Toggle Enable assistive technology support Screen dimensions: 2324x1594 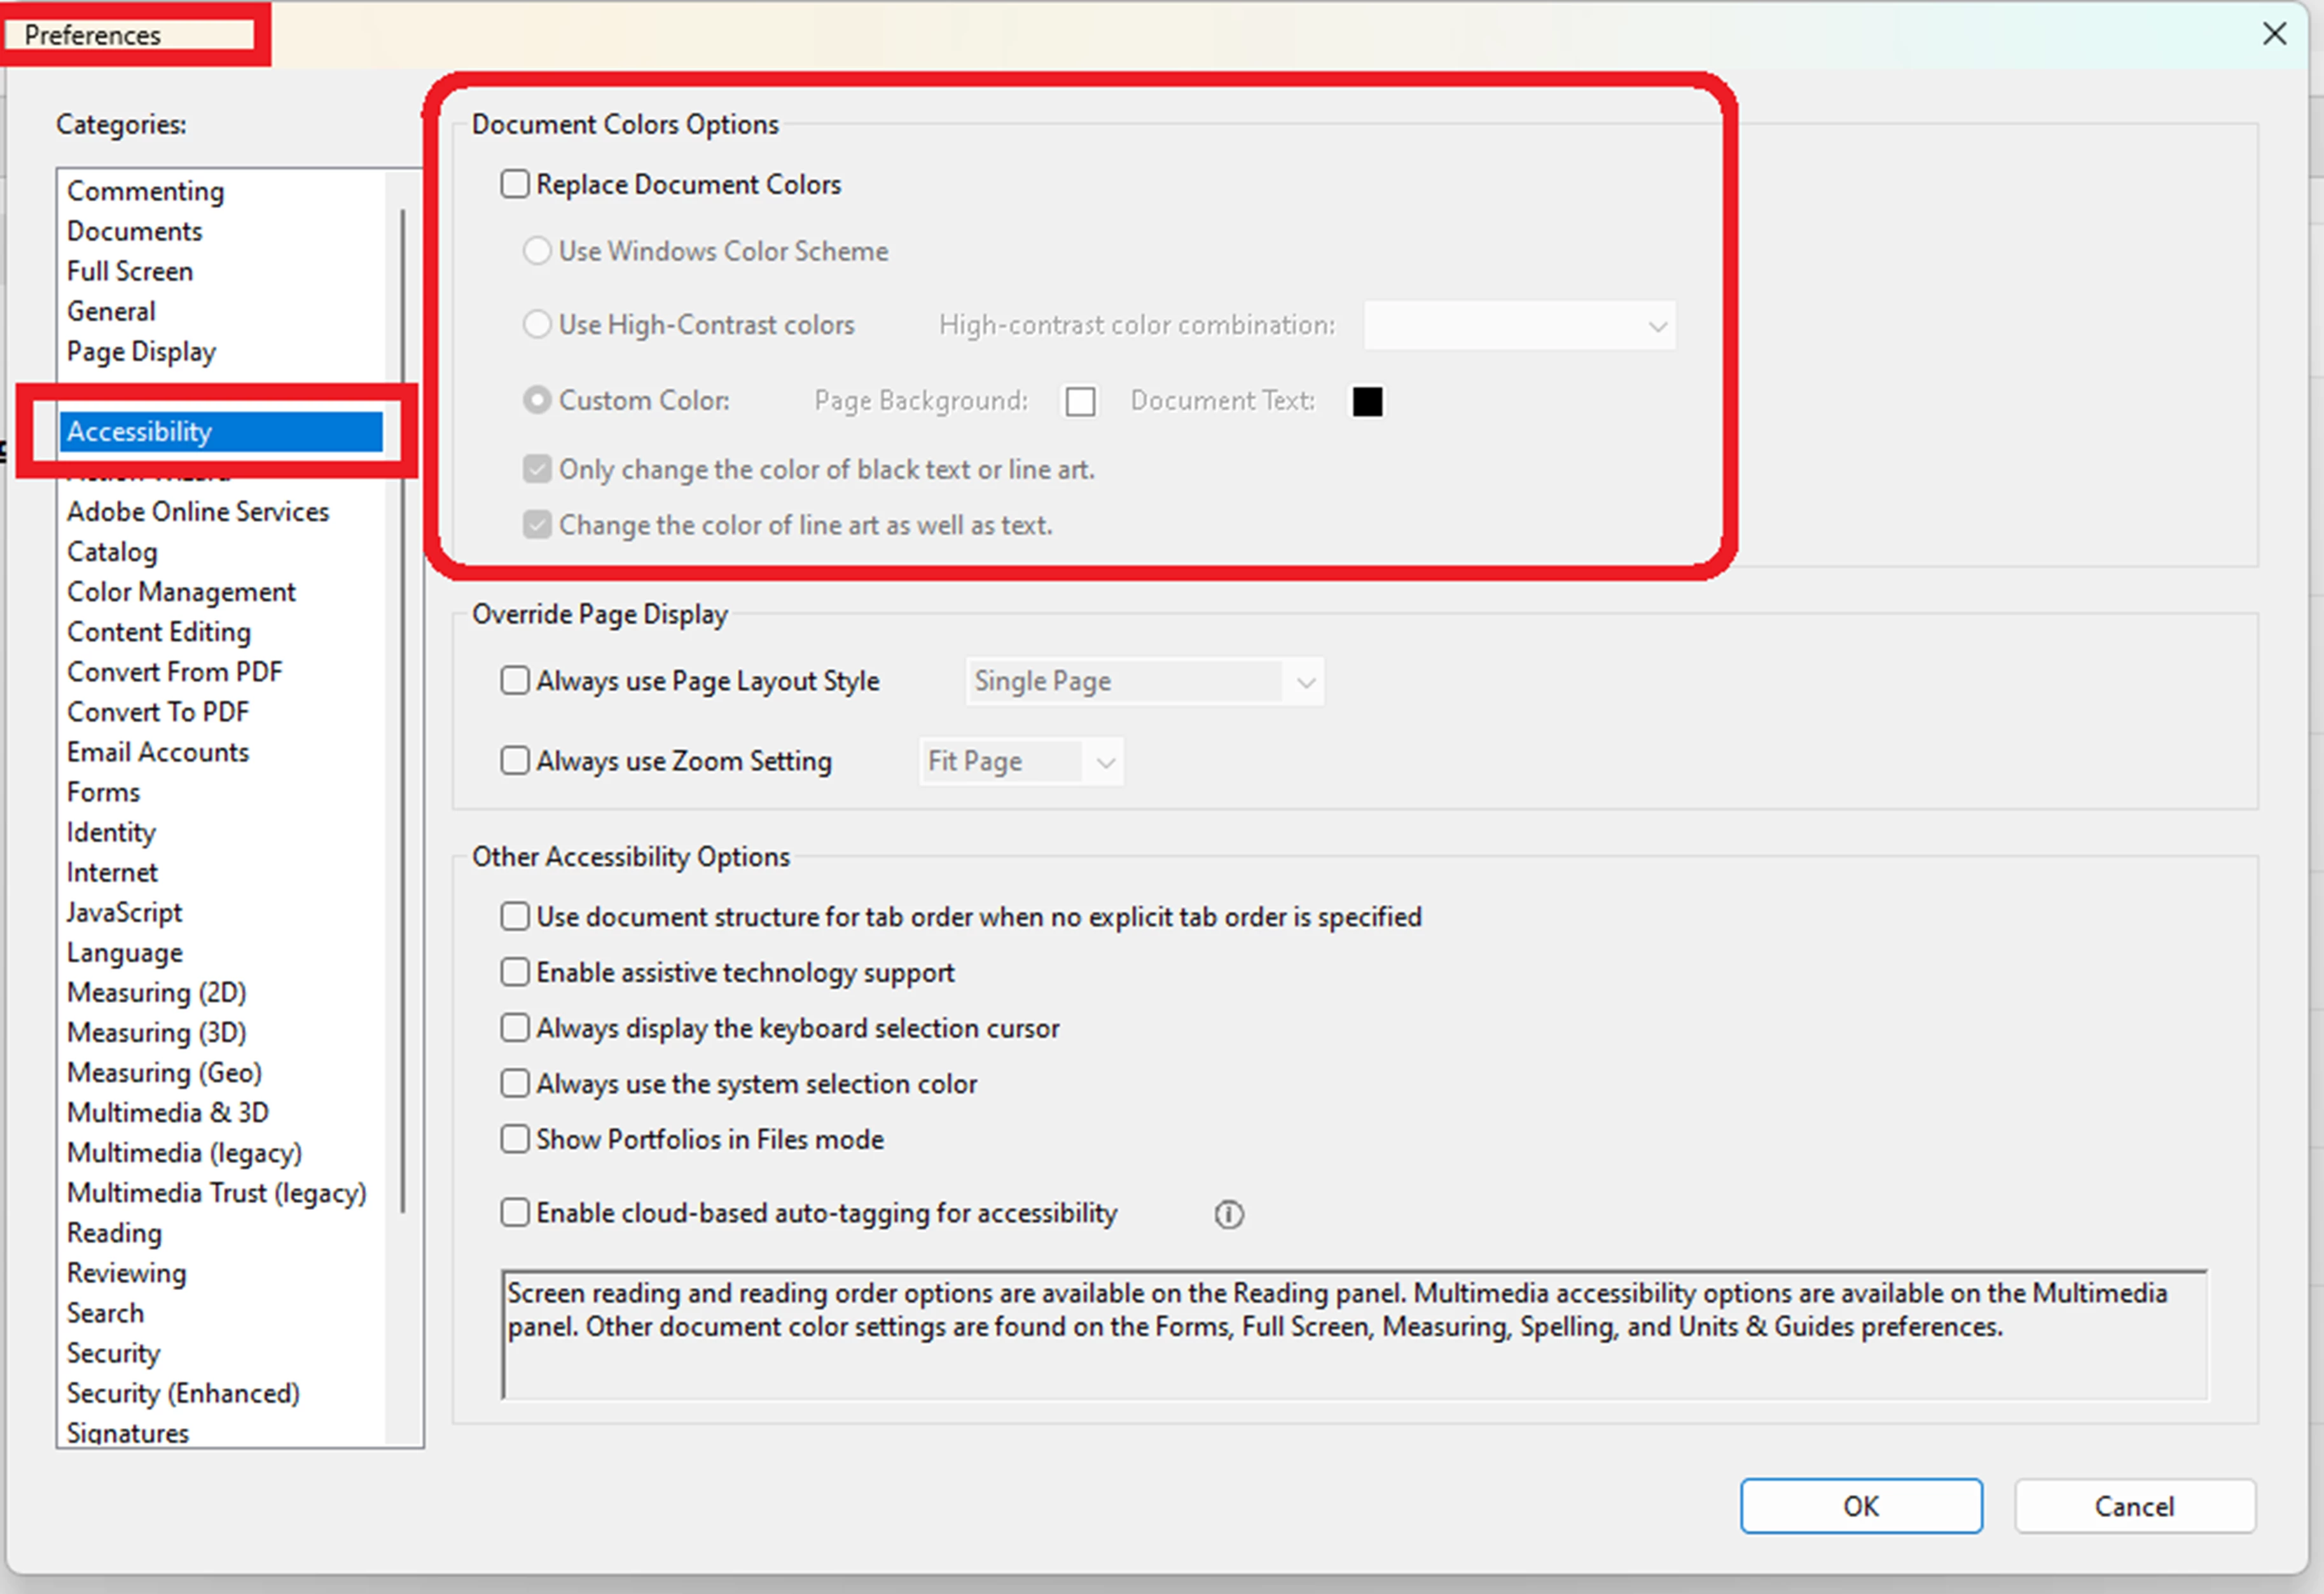point(515,972)
